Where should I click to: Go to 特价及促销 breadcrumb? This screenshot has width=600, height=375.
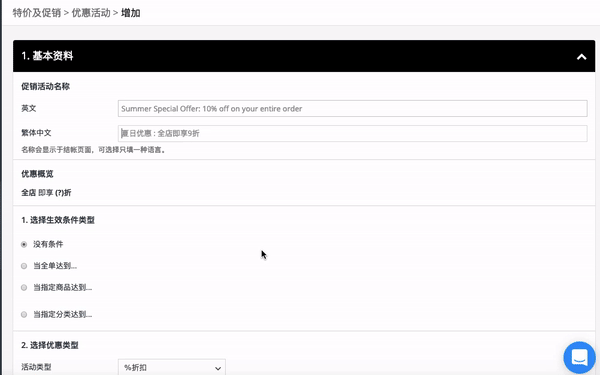37,13
